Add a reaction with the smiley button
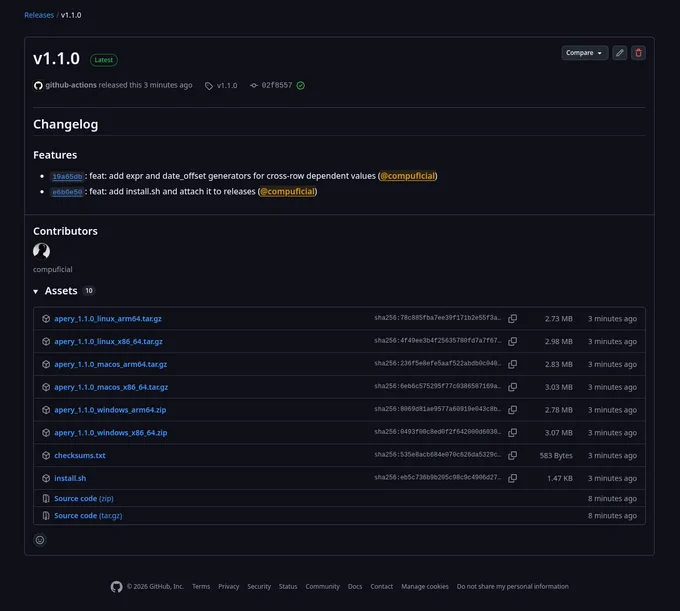Viewport: 680px width, 611px height. 40,540
